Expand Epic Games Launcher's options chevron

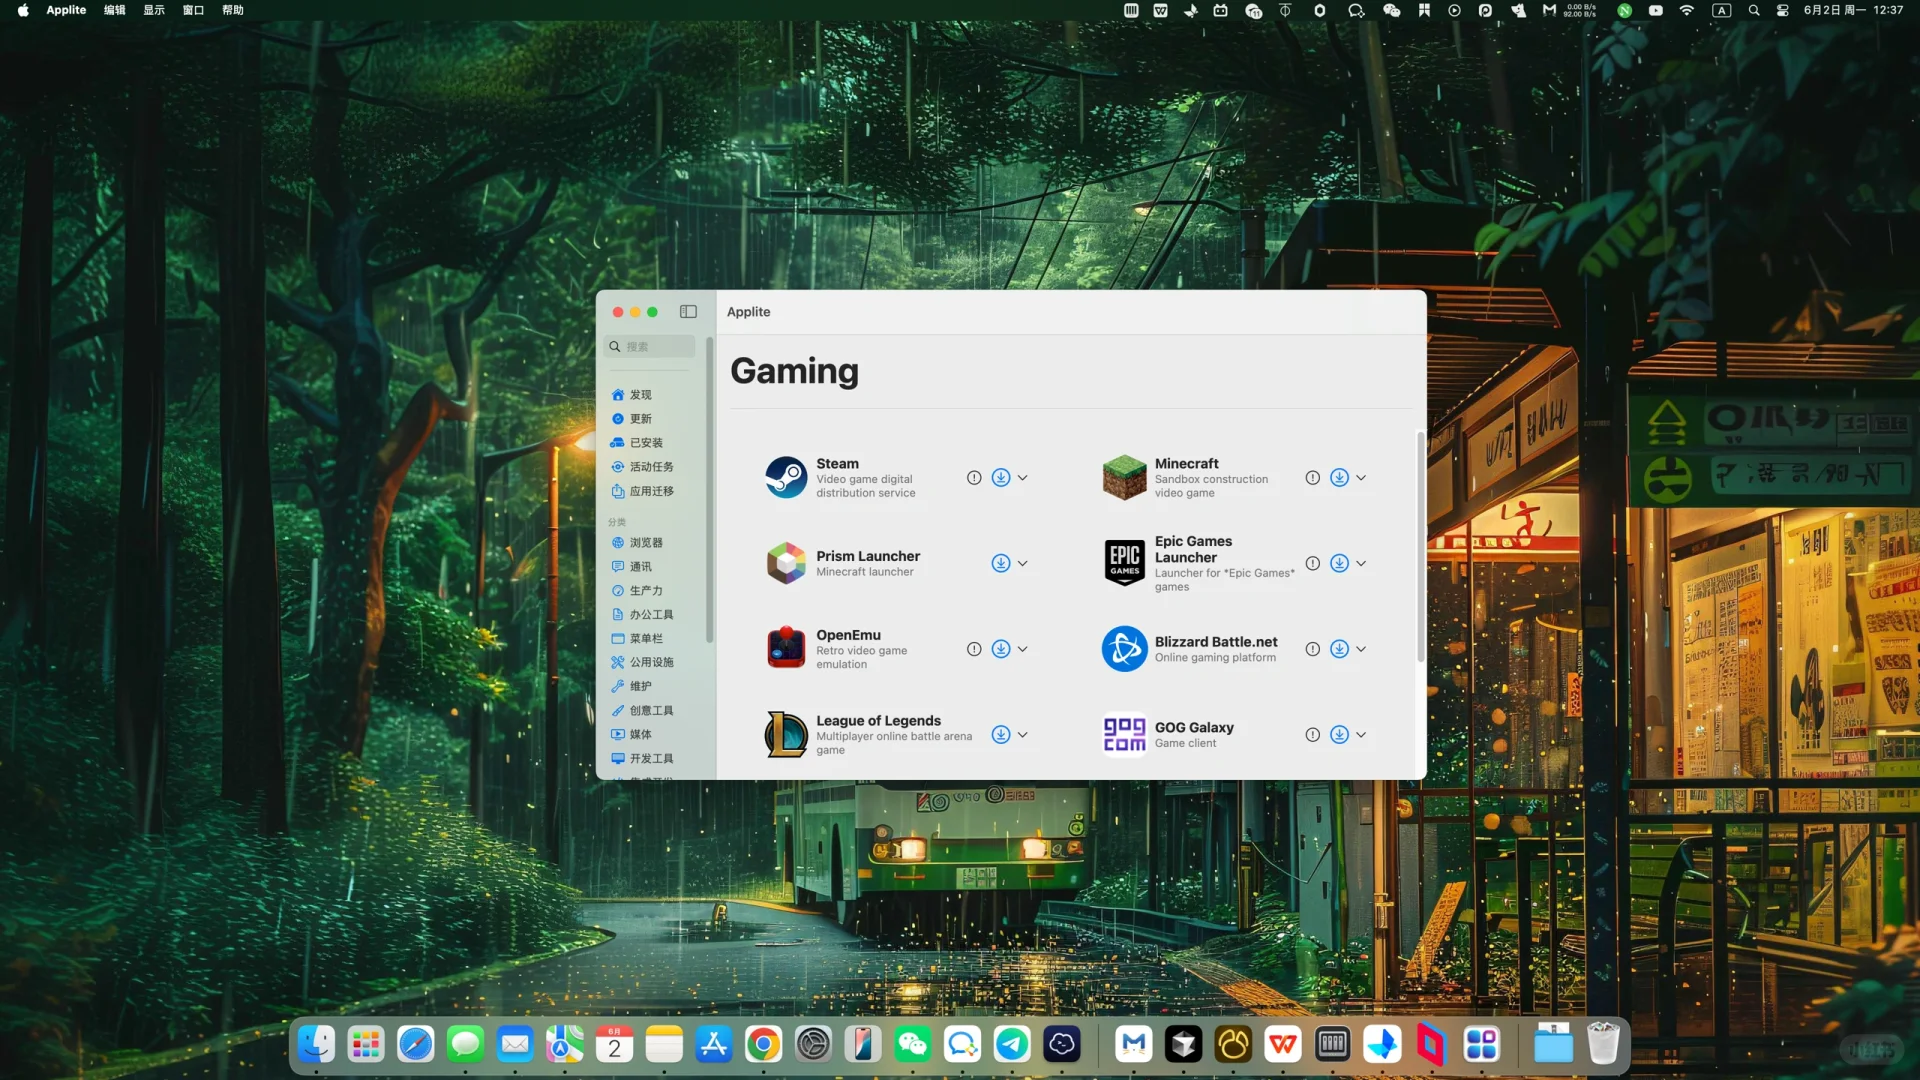[1360, 562]
